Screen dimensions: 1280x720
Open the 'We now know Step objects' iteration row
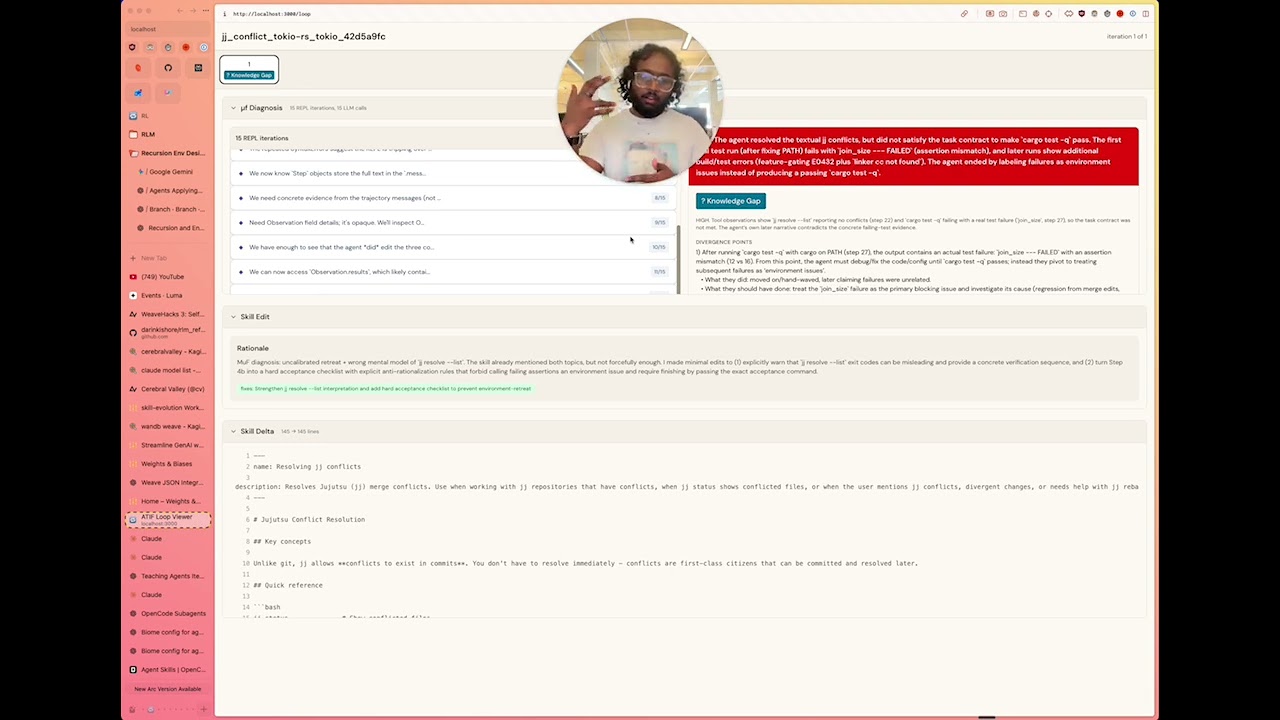[453, 173]
